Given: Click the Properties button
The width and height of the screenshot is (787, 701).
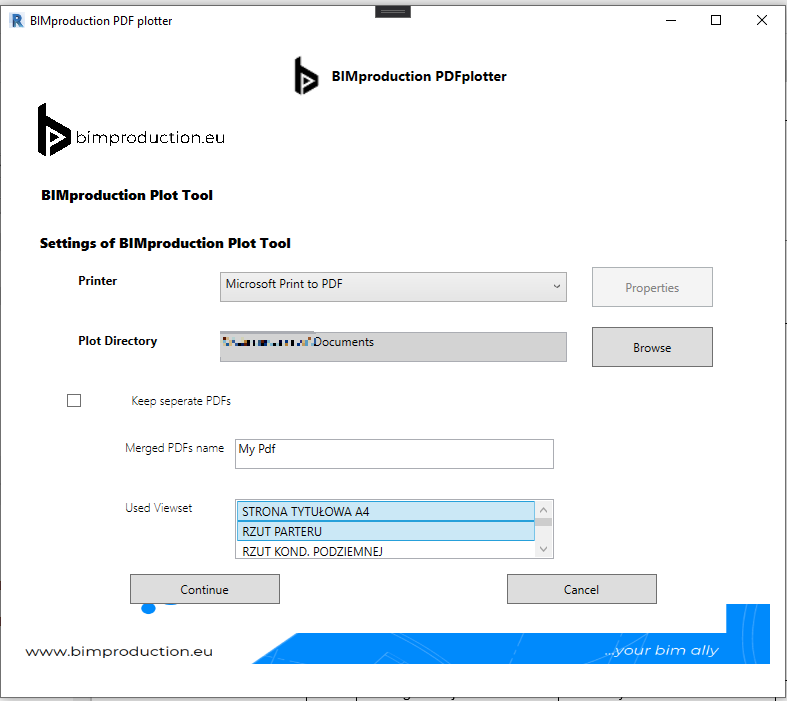Looking at the screenshot, I should click(x=651, y=287).
